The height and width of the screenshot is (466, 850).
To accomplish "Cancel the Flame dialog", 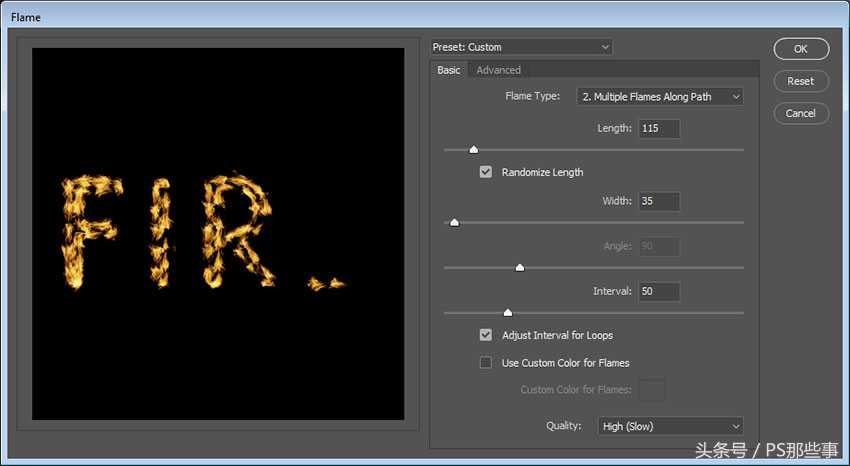I will (x=801, y=113).
